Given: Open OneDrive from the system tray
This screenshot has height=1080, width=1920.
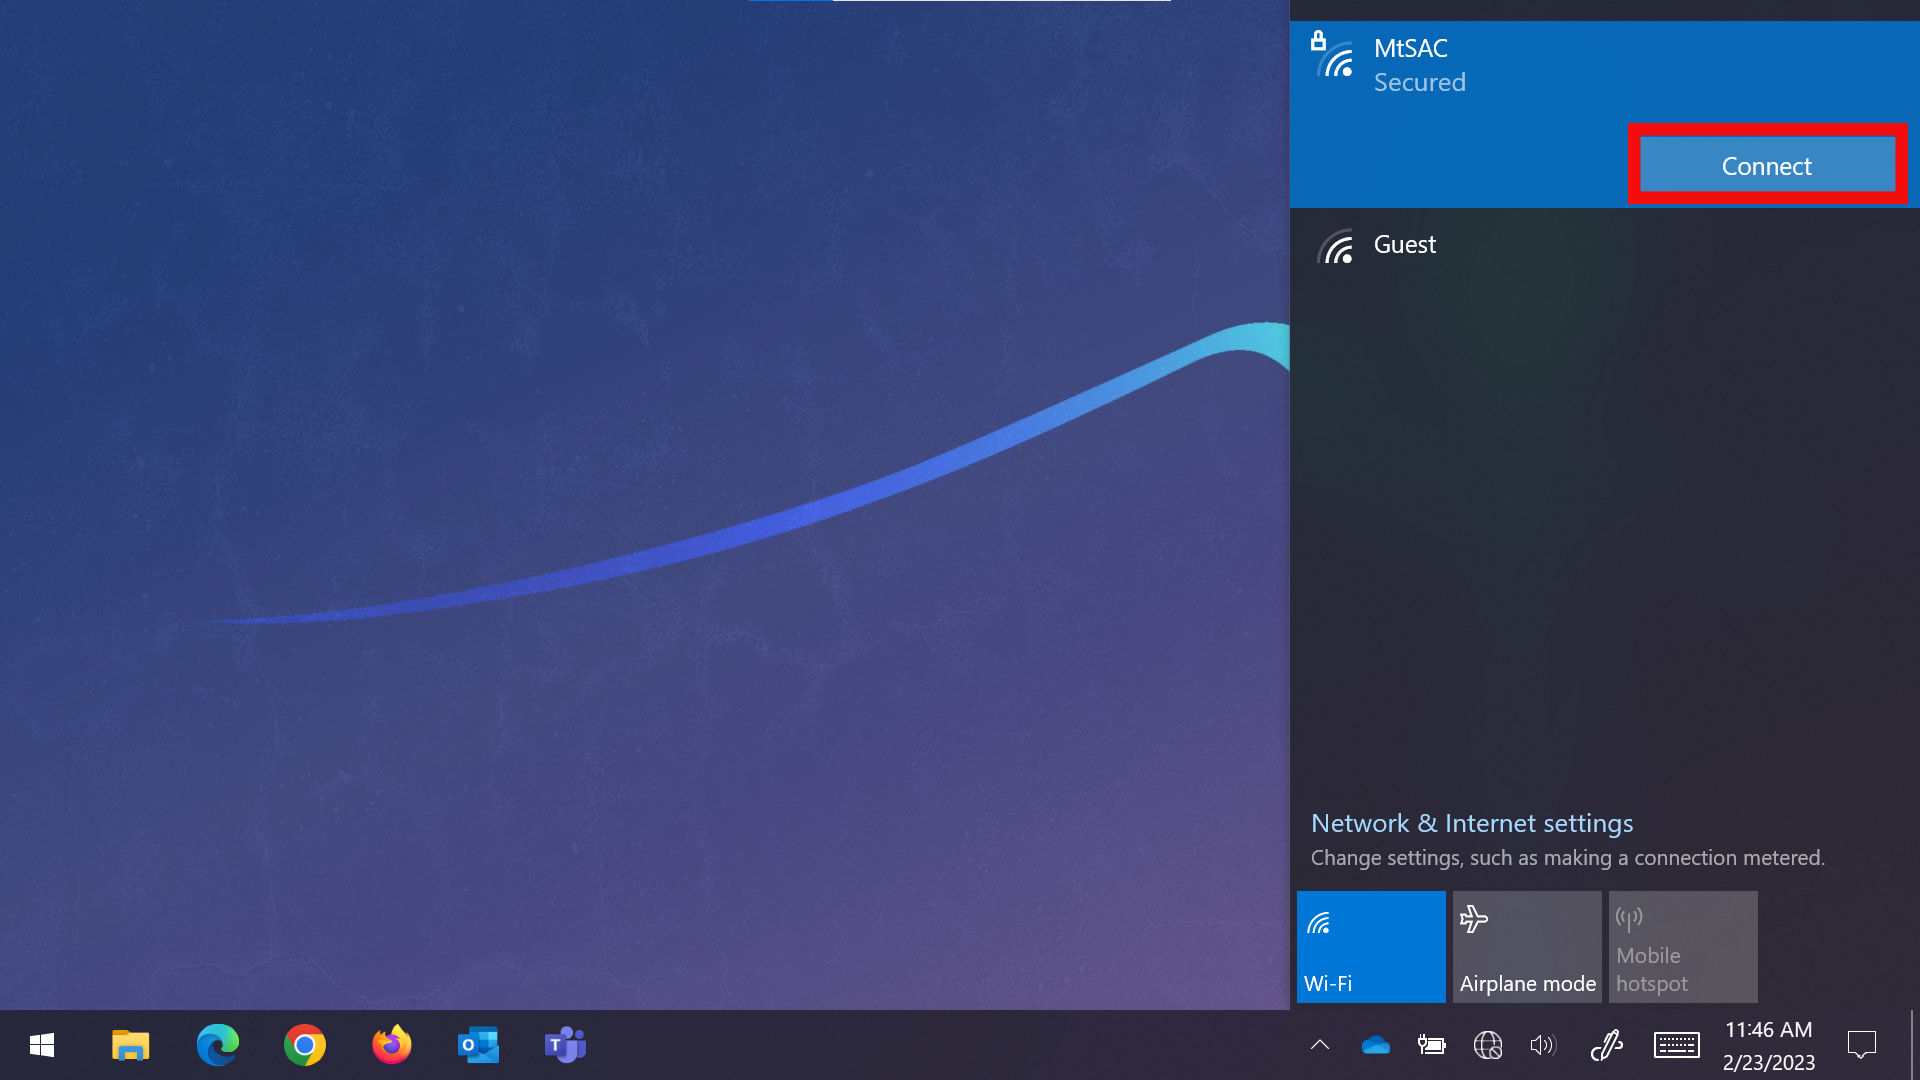Looking at the screenshot, I should point(1375,1045).
